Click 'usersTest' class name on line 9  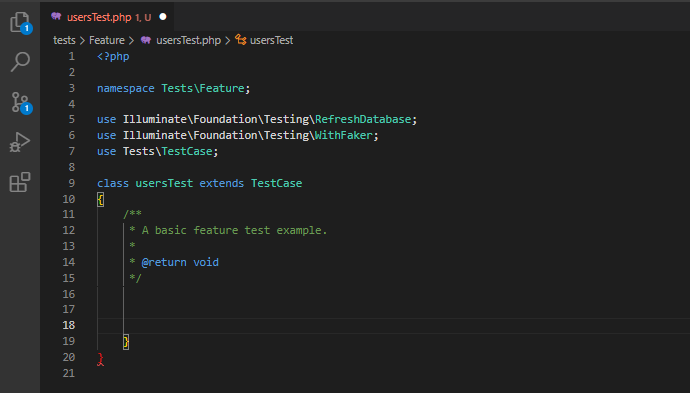pyautogui.click(x=164, y=184)
